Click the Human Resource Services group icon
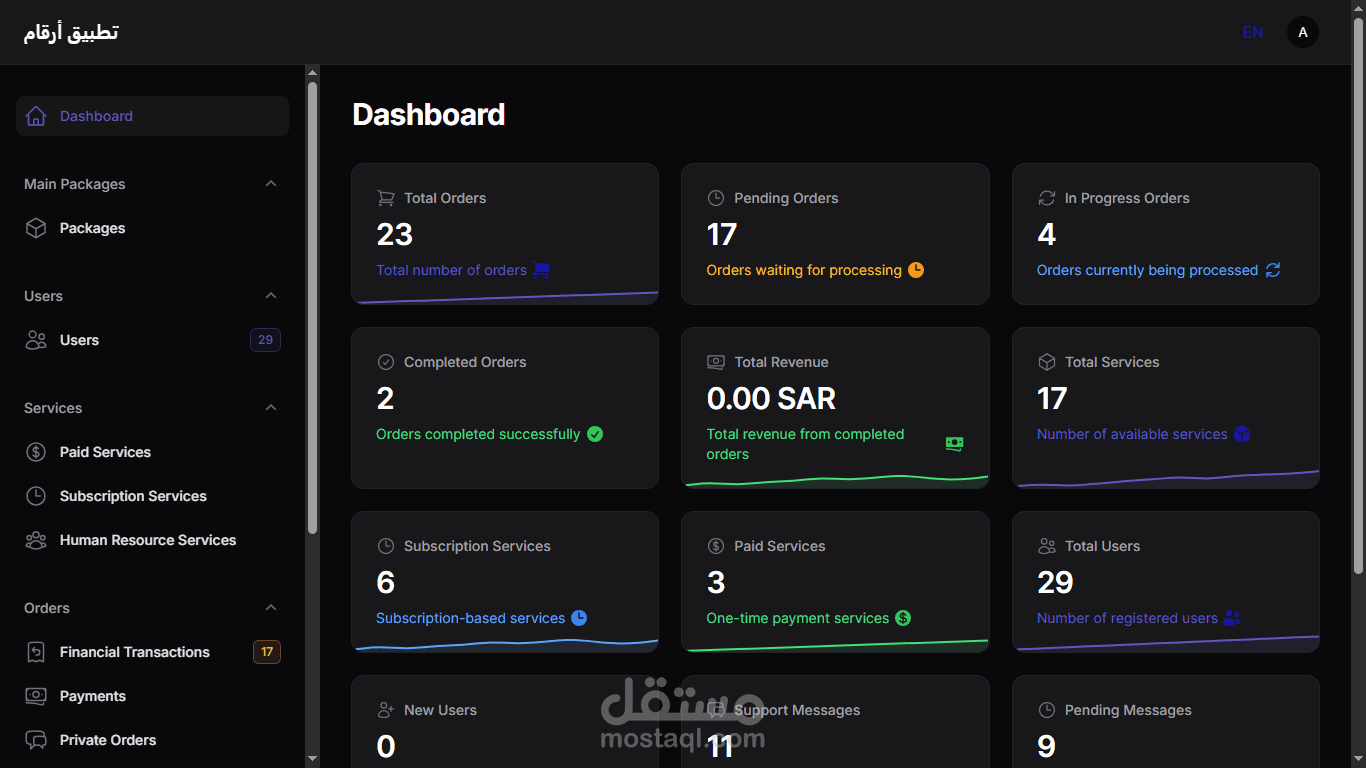Viewport: 1366px width, 768px height. pos(36,540)
